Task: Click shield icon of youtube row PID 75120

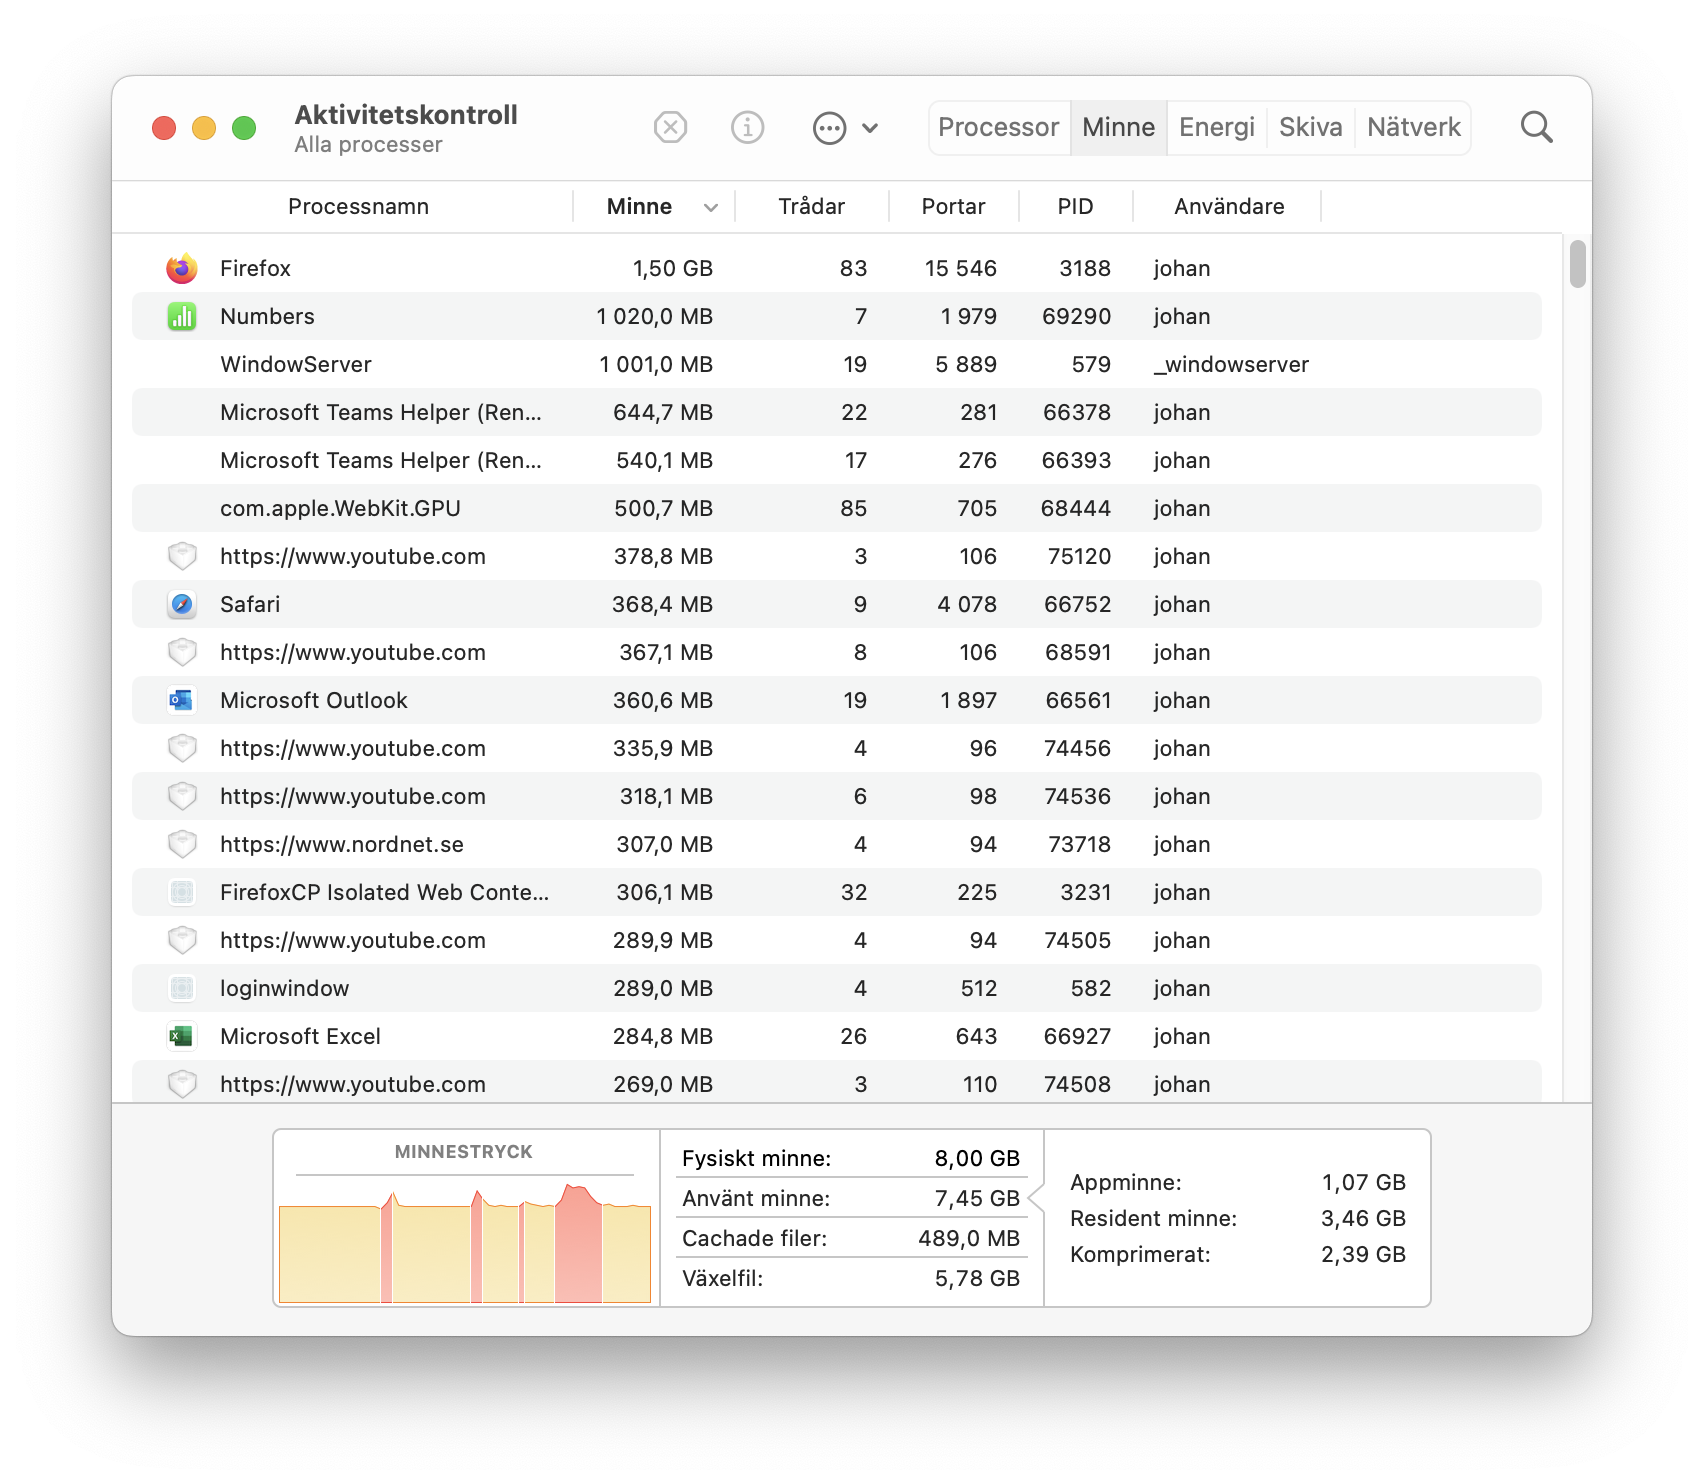Action: [182, 556]
